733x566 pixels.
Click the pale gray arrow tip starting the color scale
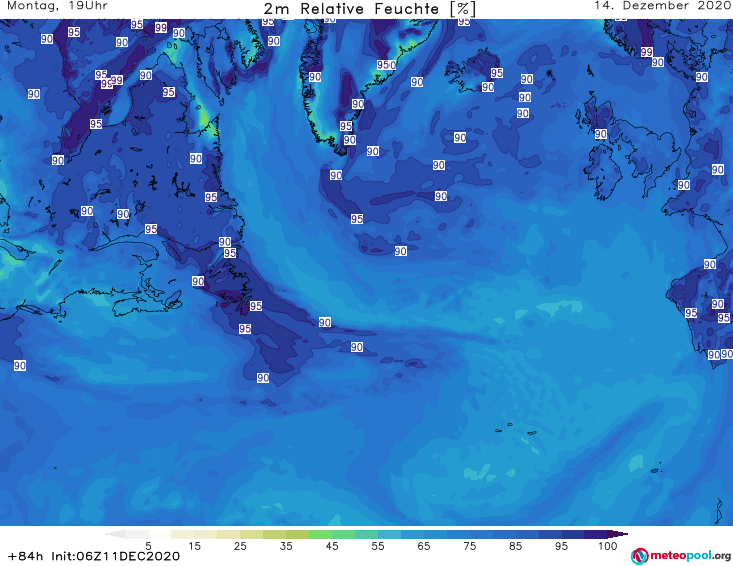pyautogui.click(x=115, y=534)
